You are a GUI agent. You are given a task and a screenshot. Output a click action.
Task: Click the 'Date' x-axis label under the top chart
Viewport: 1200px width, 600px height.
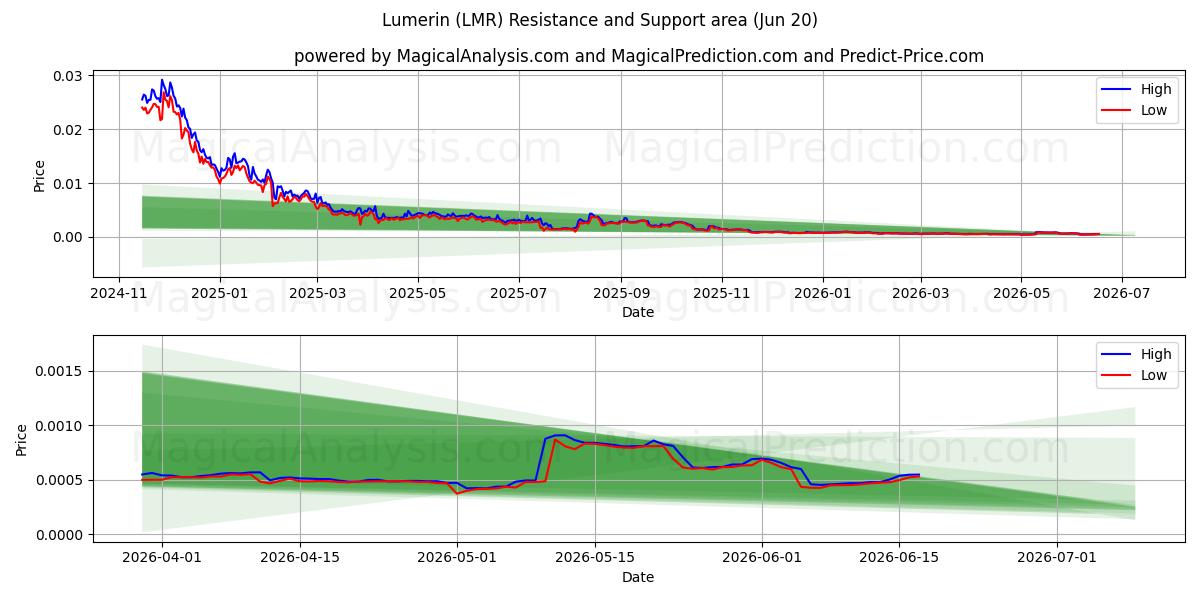(x=638, y=312)
